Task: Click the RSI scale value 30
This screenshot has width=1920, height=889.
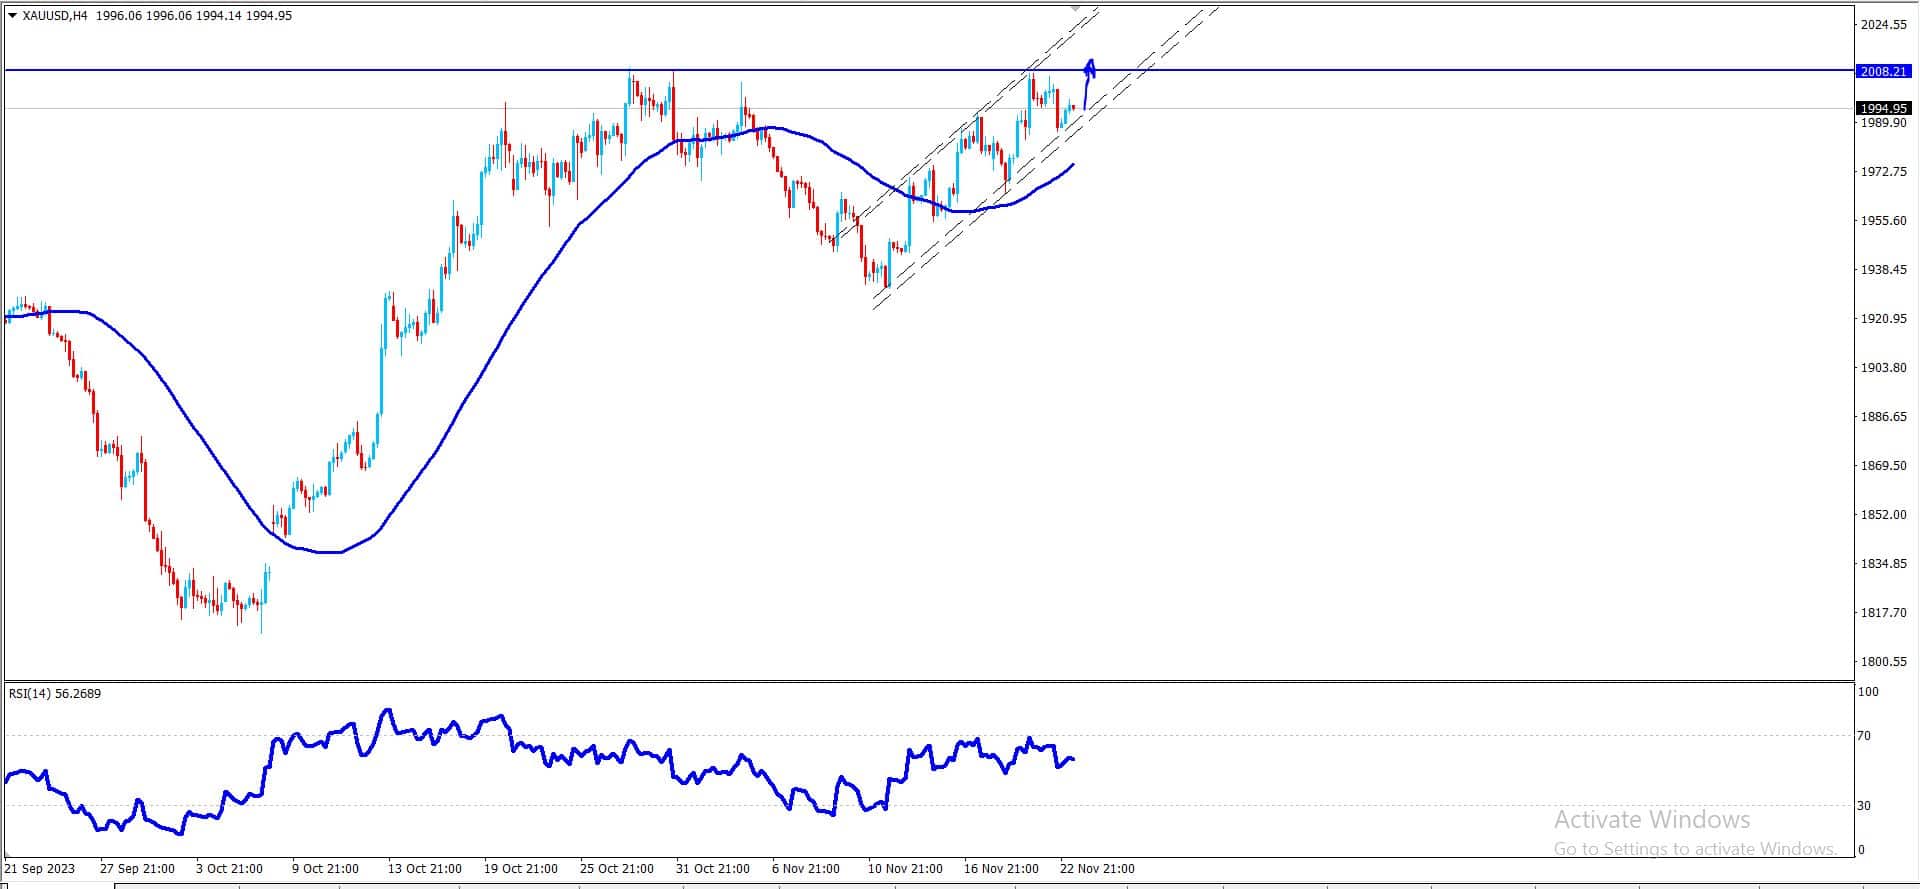Action: tap(1864, 806)
